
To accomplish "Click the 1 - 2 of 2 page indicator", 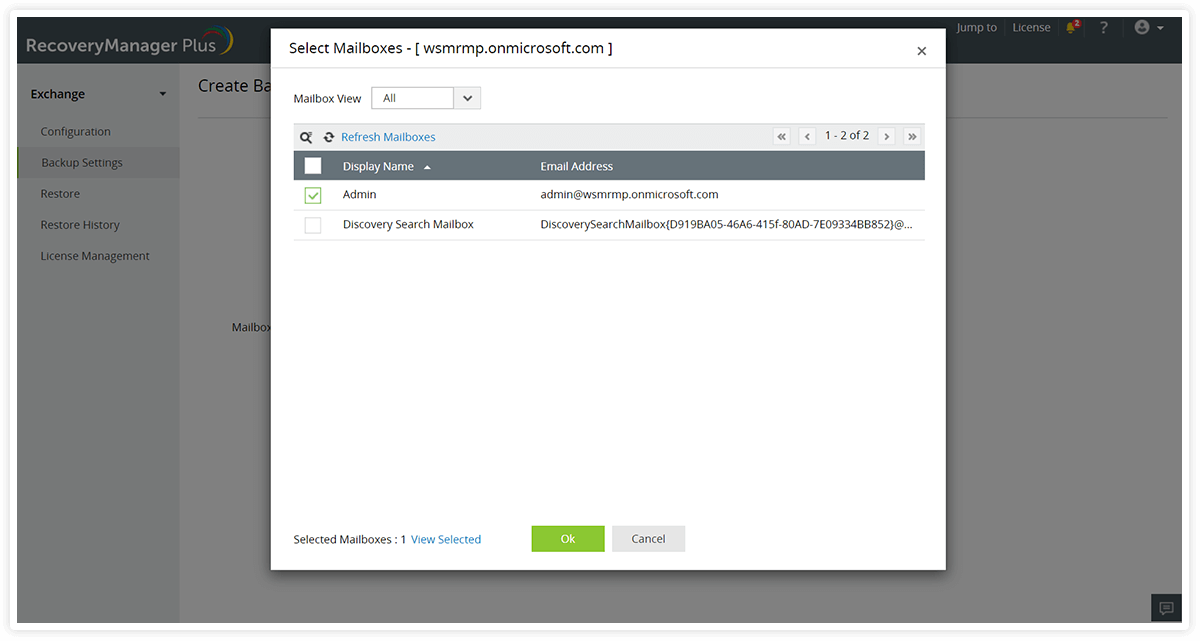I will tap(847, 135).
